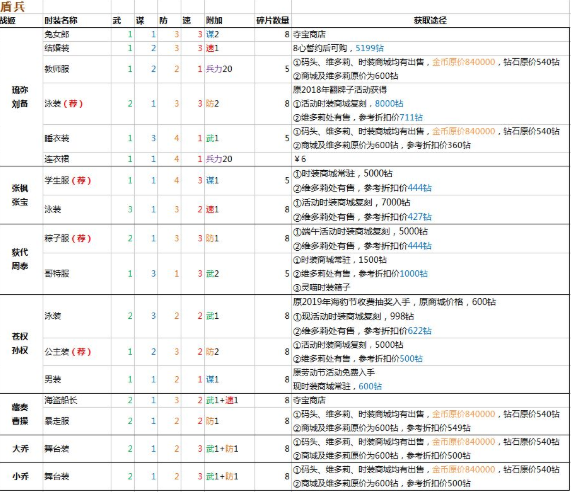The width and height of the screenshot is (573, 493).
Task: Click the 8000钻 price text
Action: (389, 103)
